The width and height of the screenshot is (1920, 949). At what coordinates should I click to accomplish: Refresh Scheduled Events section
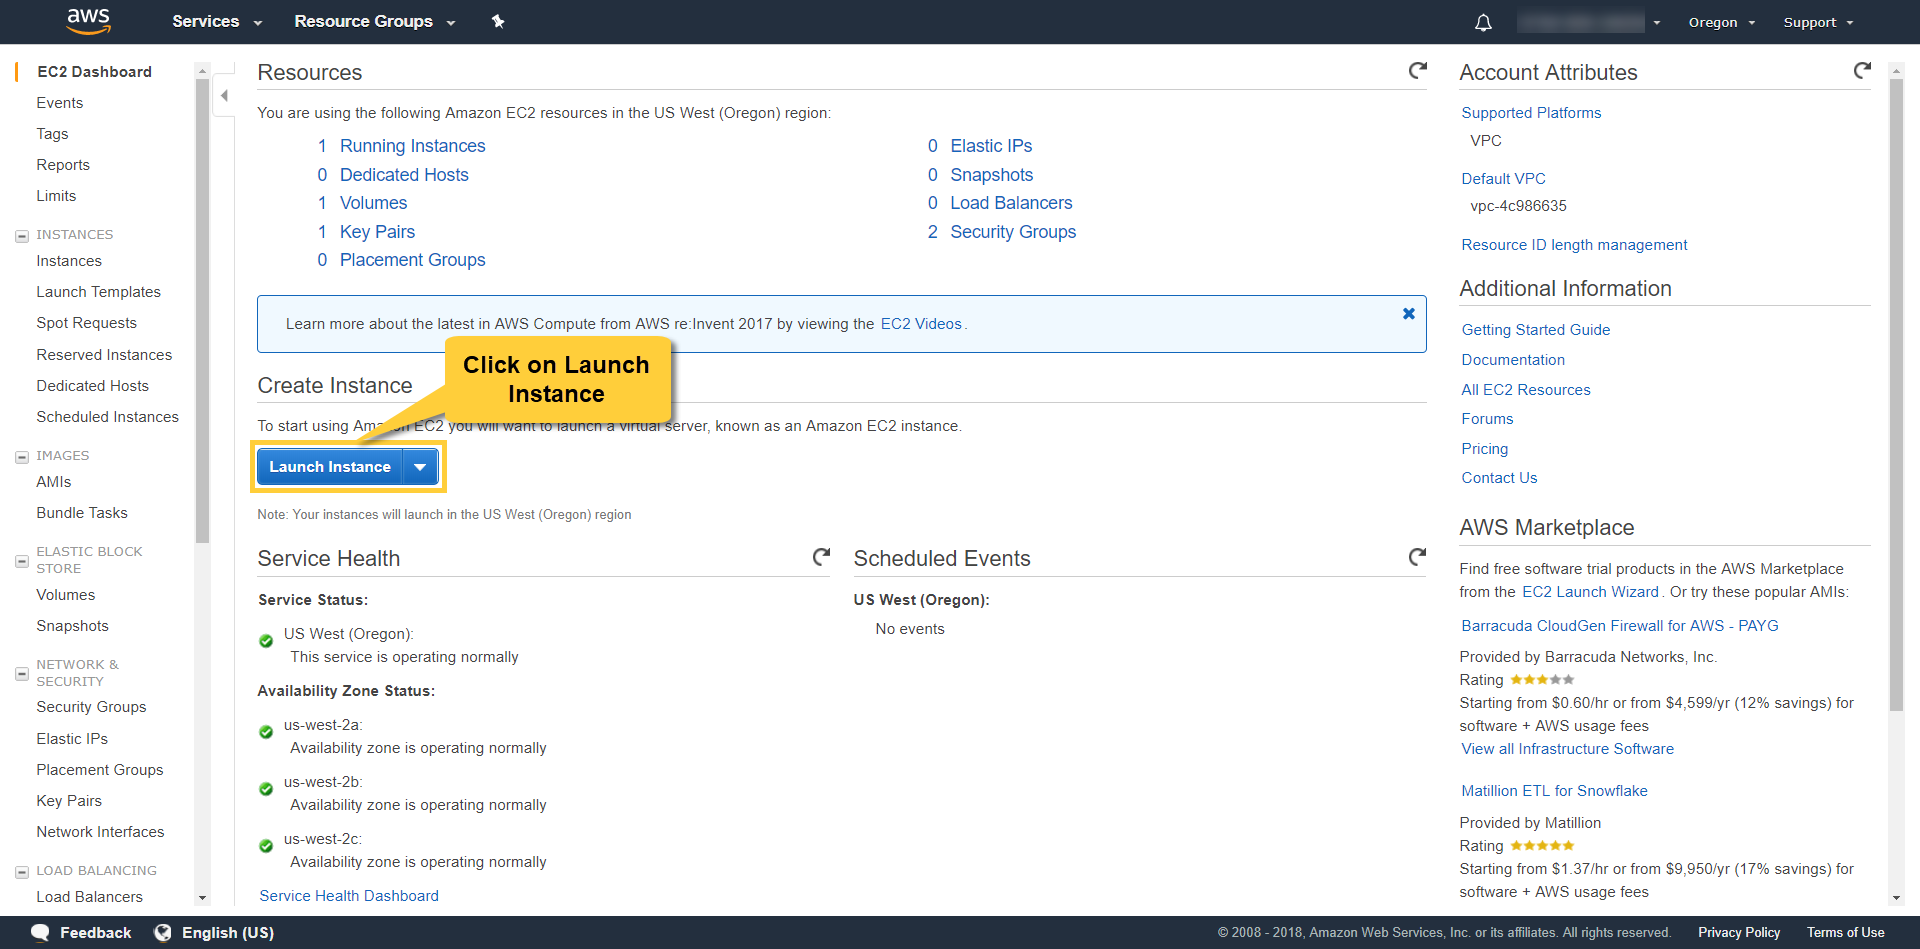point(1417,557)
